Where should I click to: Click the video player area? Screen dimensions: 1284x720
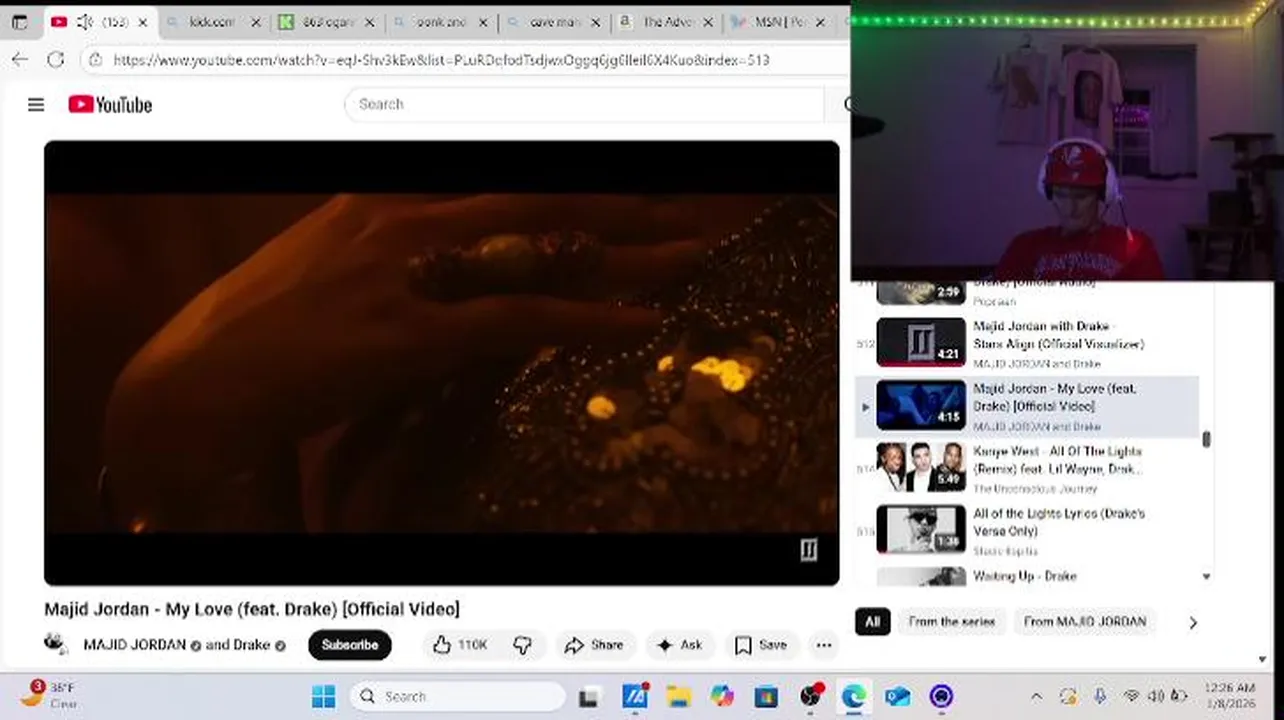[x=442, y=362]
